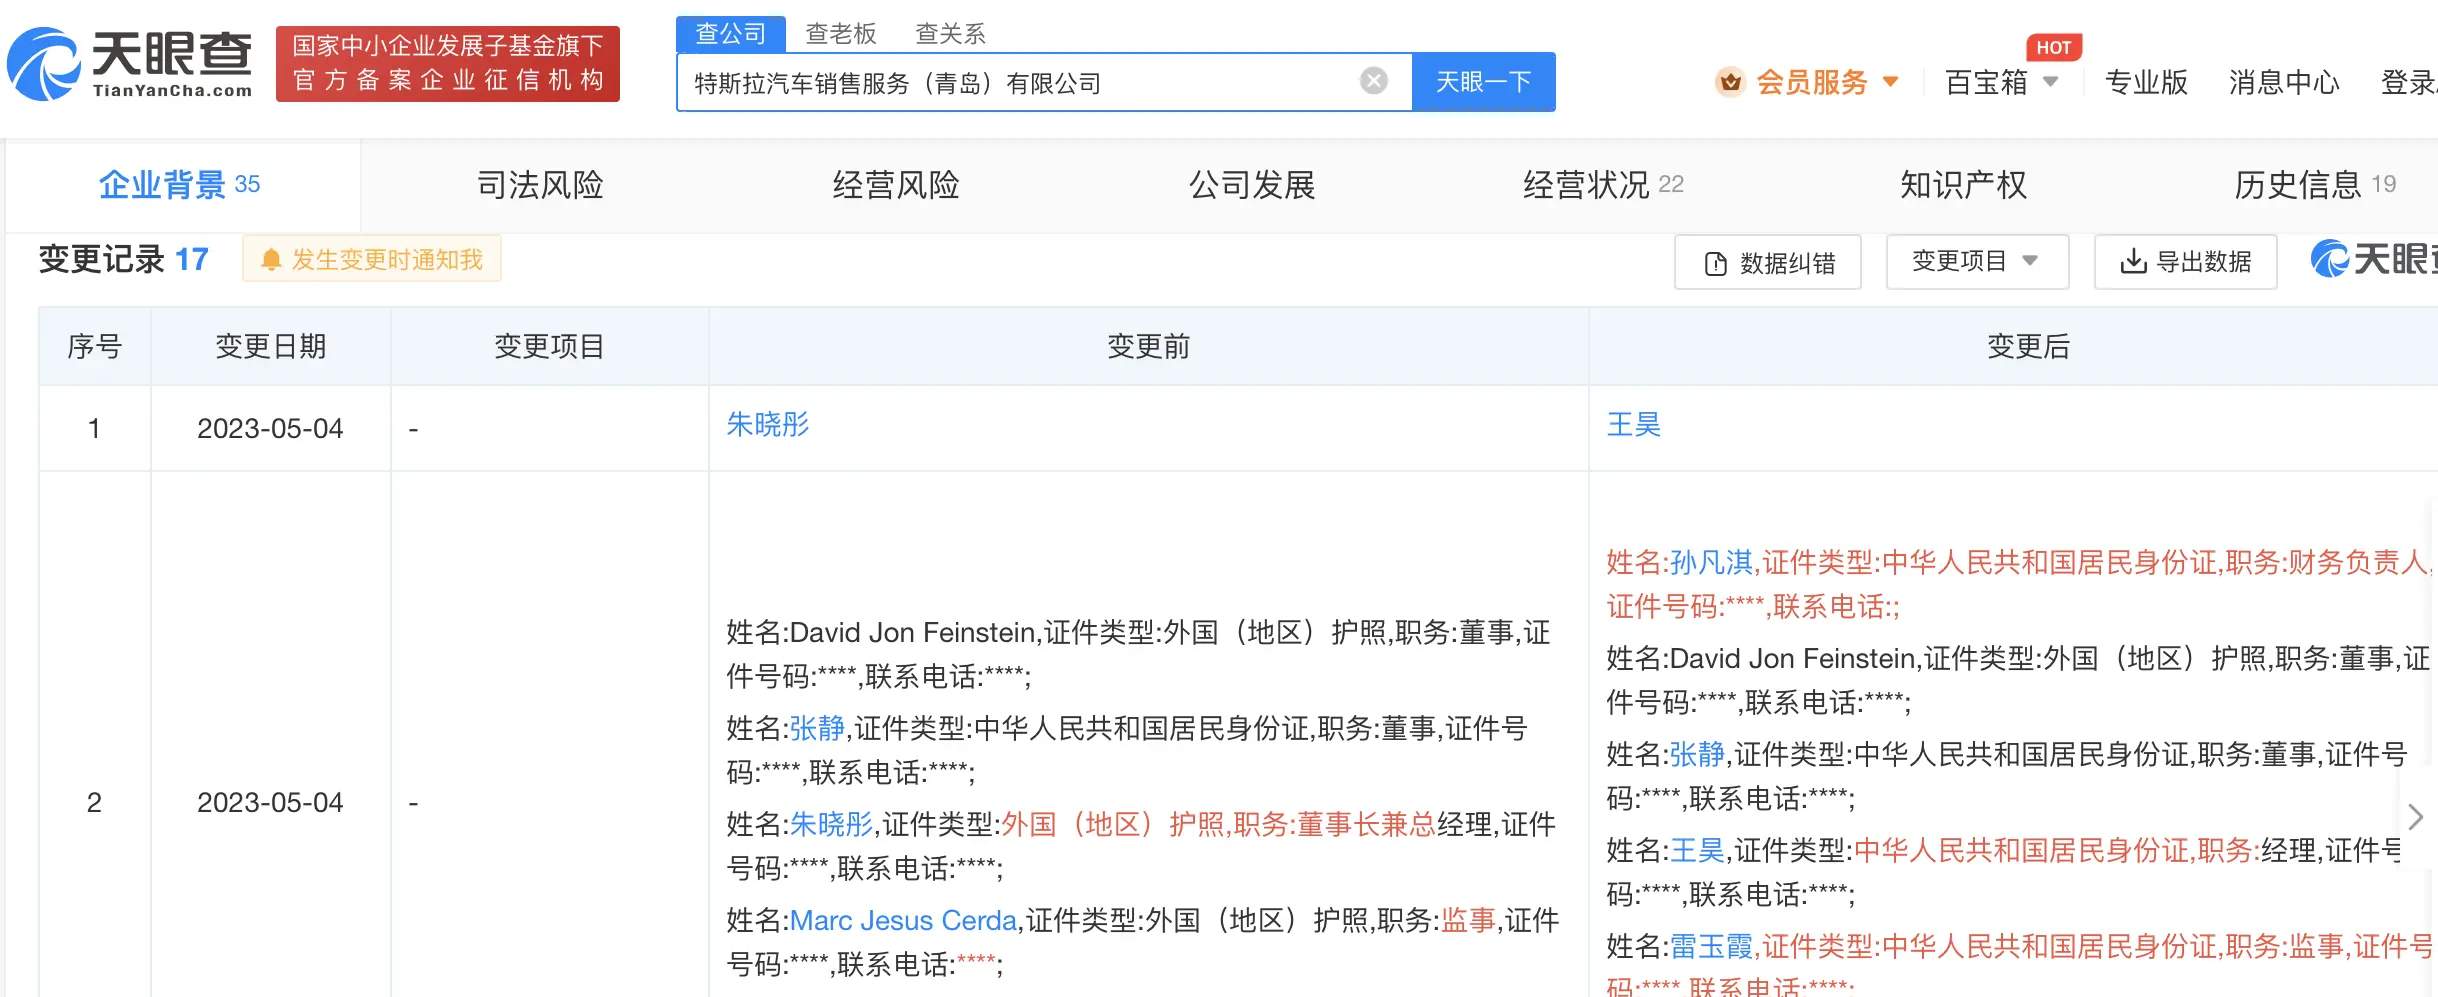Click the red 官方备案企业征信机构 banner

point(448,64)
